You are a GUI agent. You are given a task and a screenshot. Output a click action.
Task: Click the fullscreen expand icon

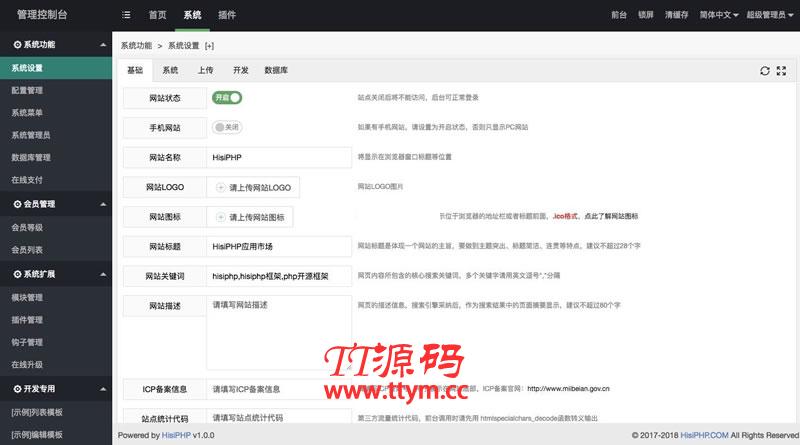pos(781,71)
